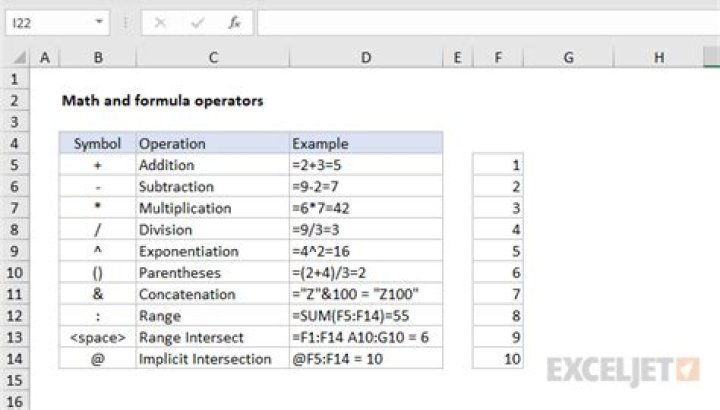Select column H header

(x=659, y=58)
